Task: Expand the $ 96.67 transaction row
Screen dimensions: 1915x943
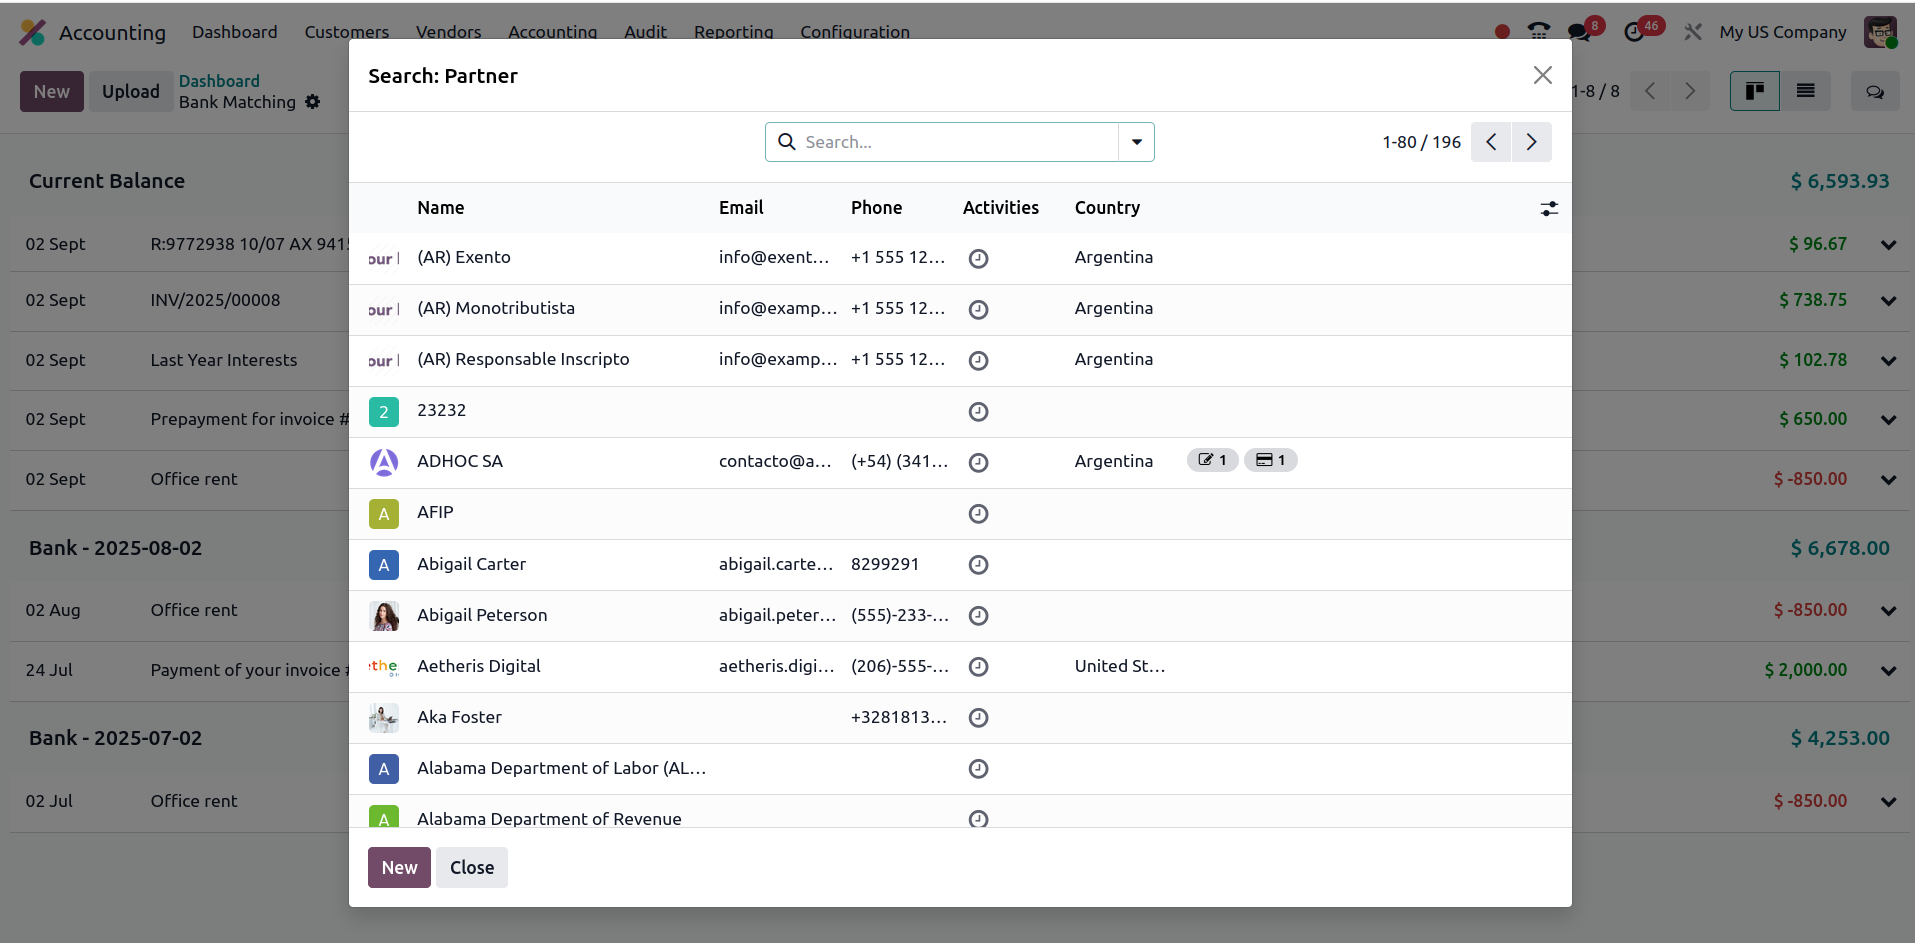Action: [x=1888, y=245]
